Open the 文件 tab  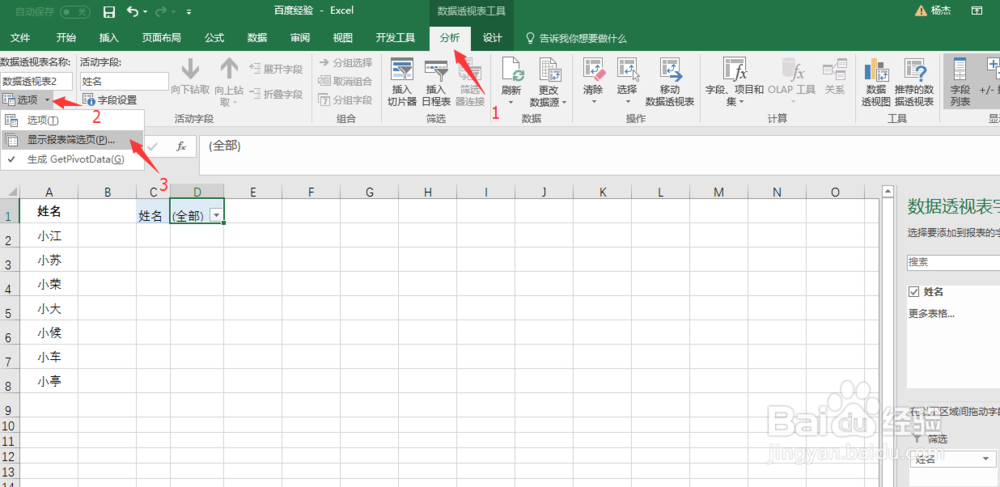pos(20,38)
